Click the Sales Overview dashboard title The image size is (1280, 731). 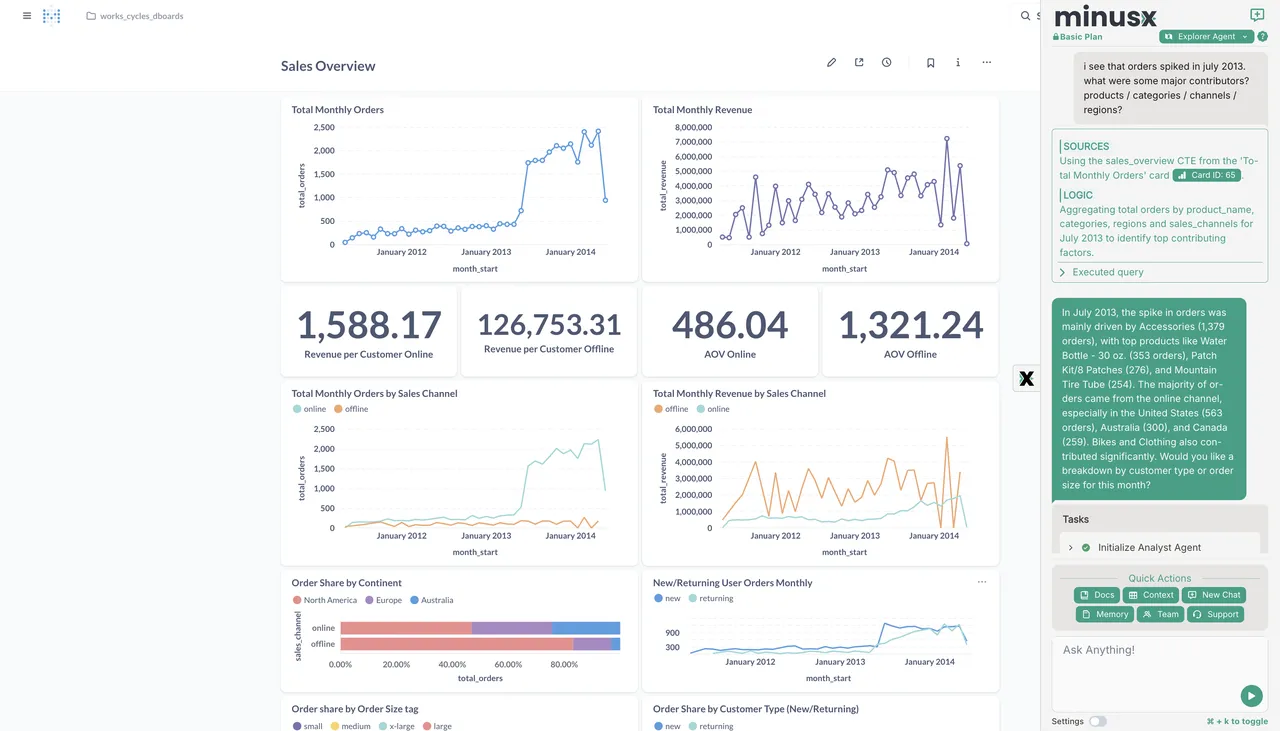tap(328, 66)
